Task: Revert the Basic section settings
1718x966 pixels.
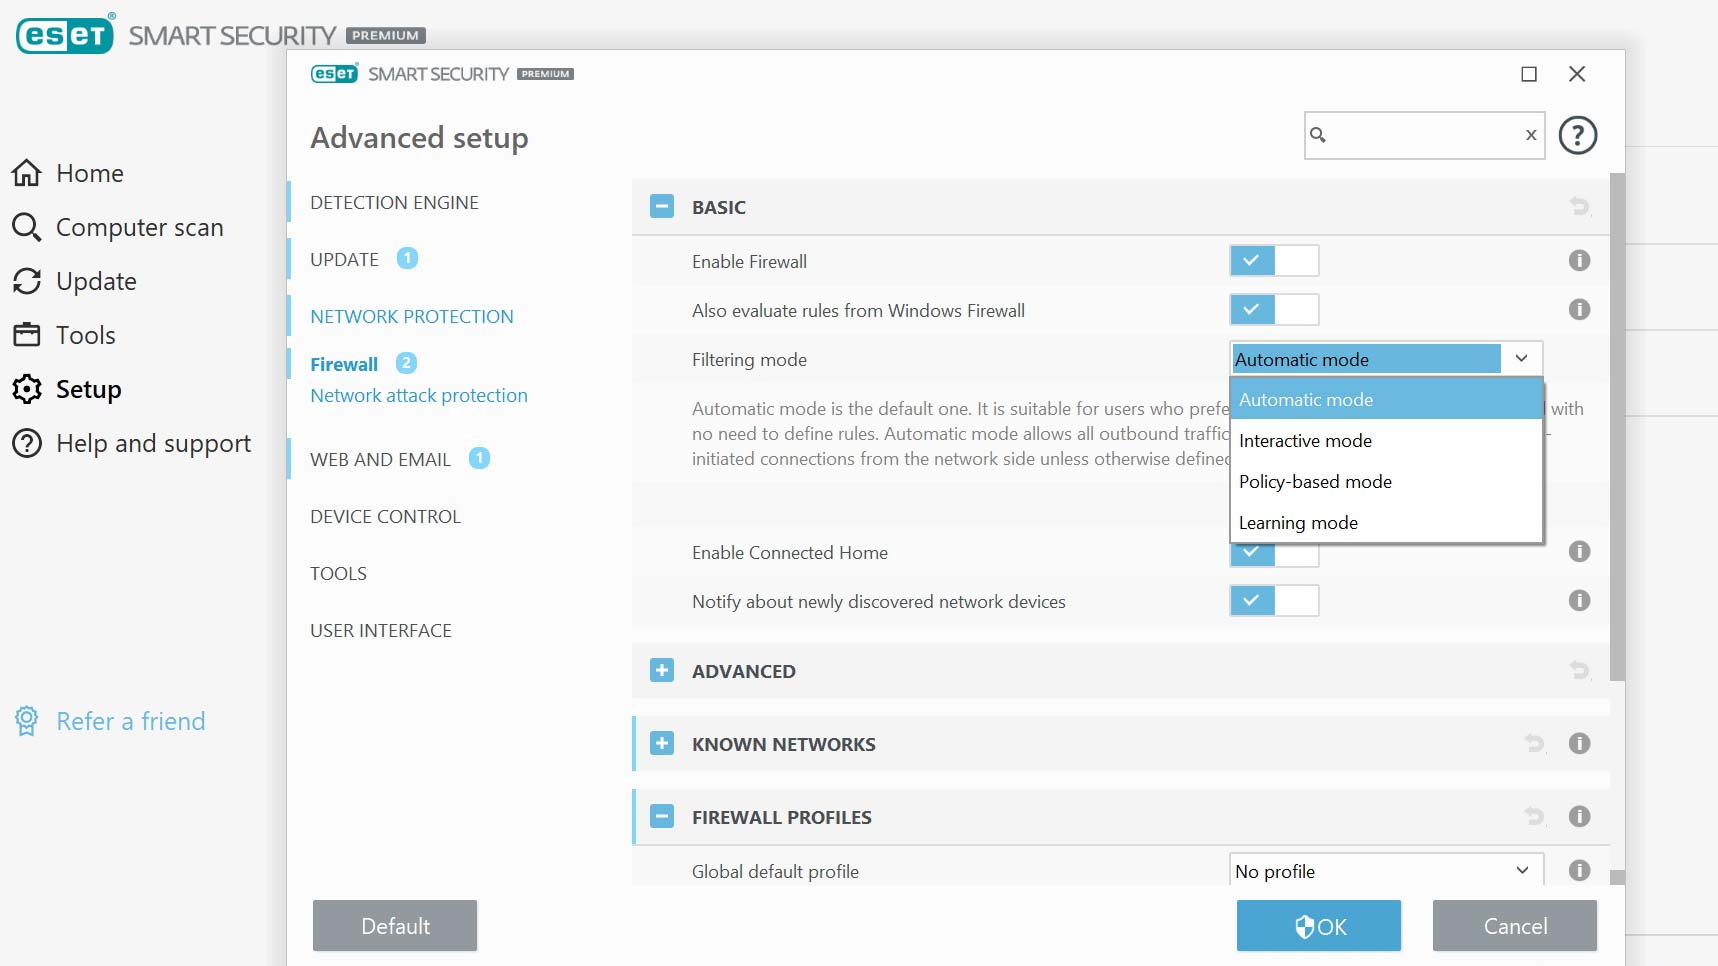Action: tap(1579, 207)
